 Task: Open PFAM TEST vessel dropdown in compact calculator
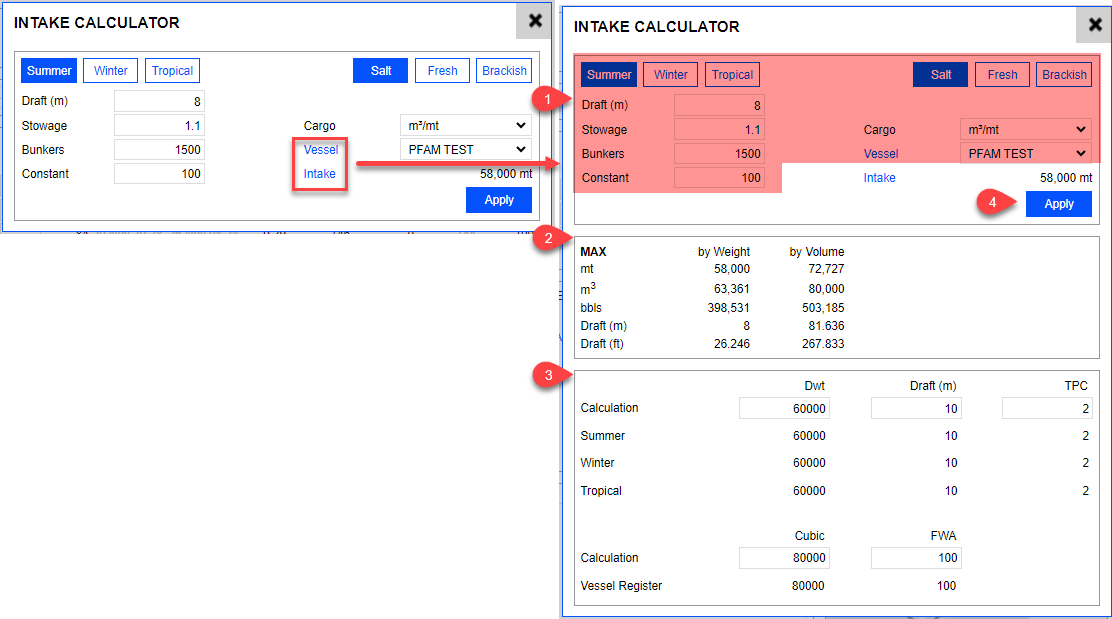tap(465, 150)
